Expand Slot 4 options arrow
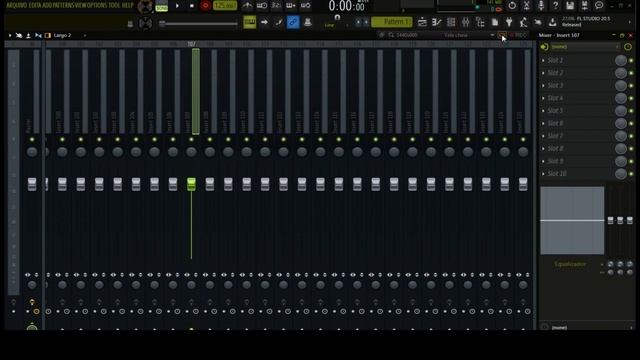640x360 pixels. pyautogui.click(x=543, y=98)
